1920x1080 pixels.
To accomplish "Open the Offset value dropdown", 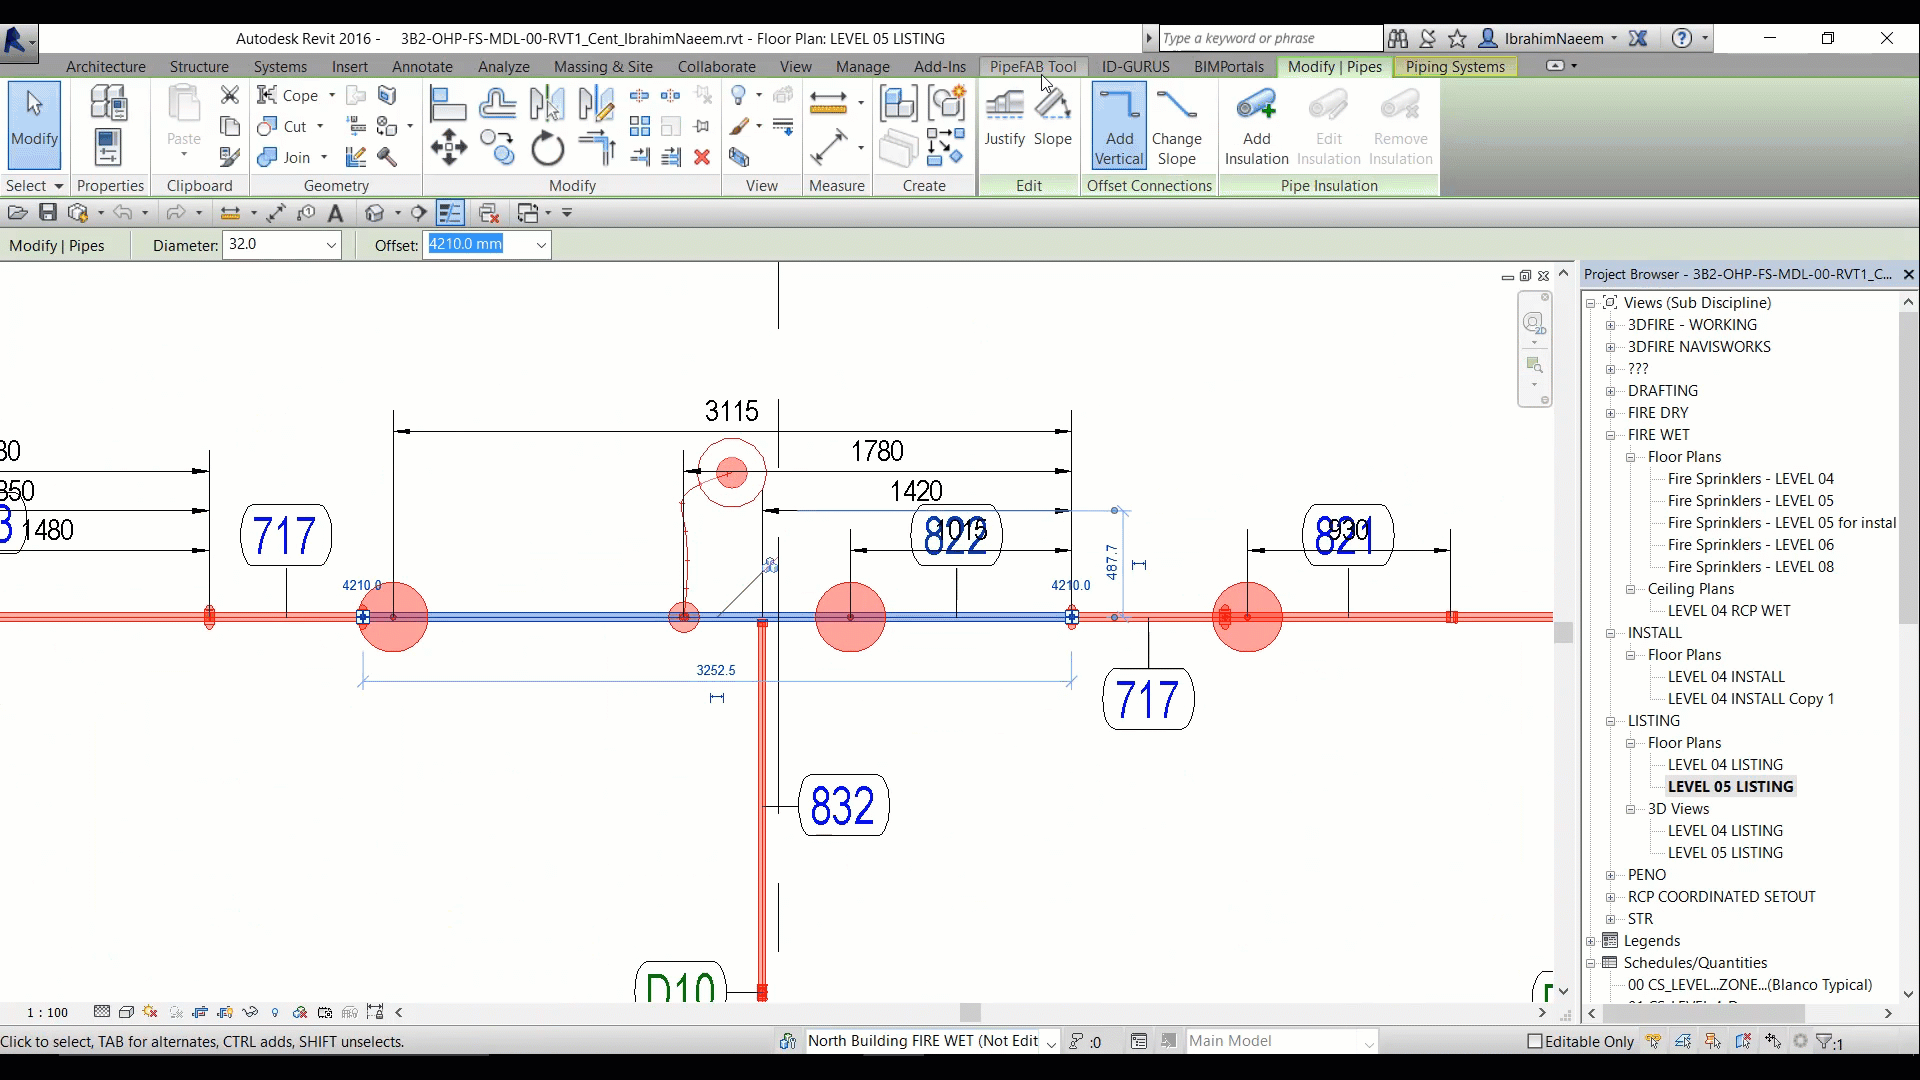I will coord(541,245).
